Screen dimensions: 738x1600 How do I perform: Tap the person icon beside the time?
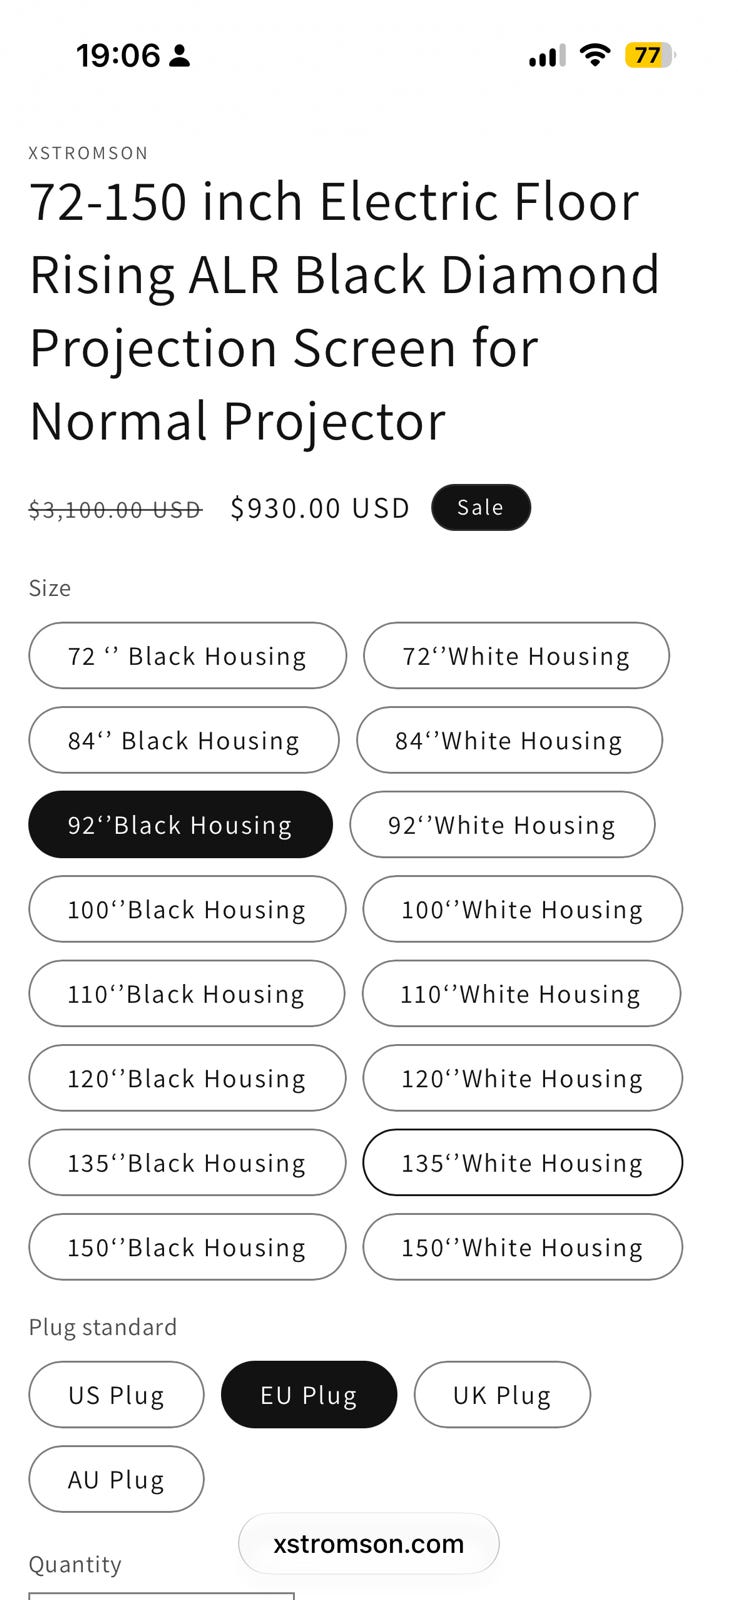(x=180, y=56)
